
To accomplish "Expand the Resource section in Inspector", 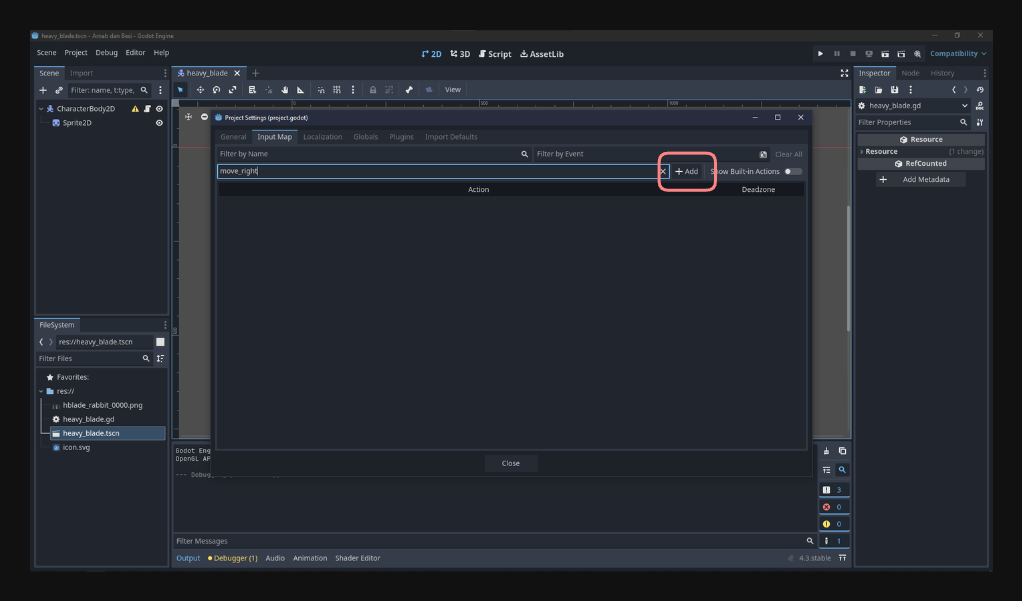I will click(921, 151).
